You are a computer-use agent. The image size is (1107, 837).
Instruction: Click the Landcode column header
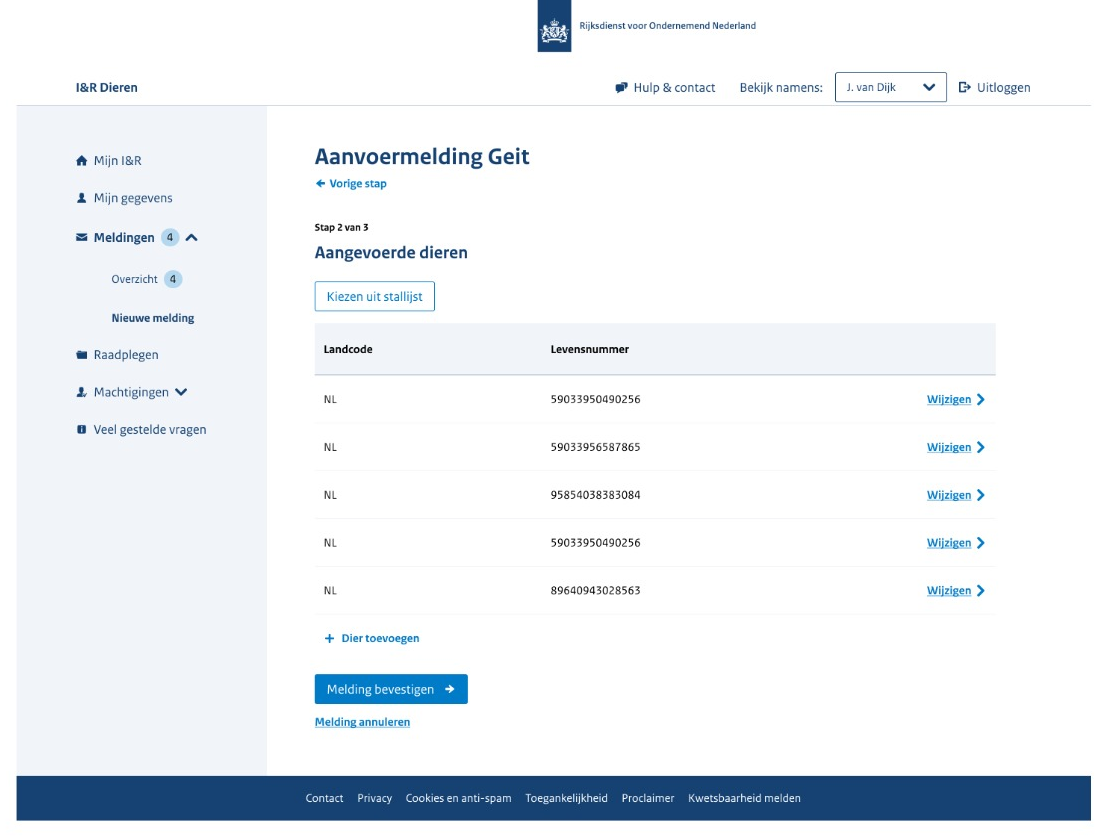[x=348, y=349]
